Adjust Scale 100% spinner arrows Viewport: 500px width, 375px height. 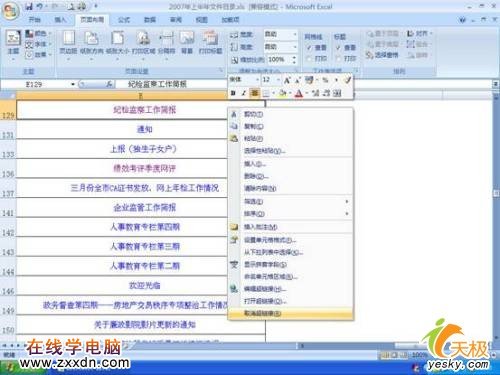(x=294, y=60)
